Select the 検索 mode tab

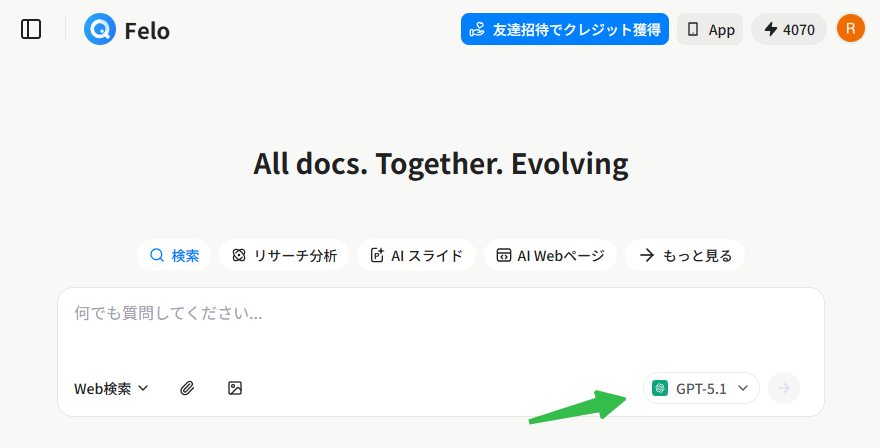[174, 255]
